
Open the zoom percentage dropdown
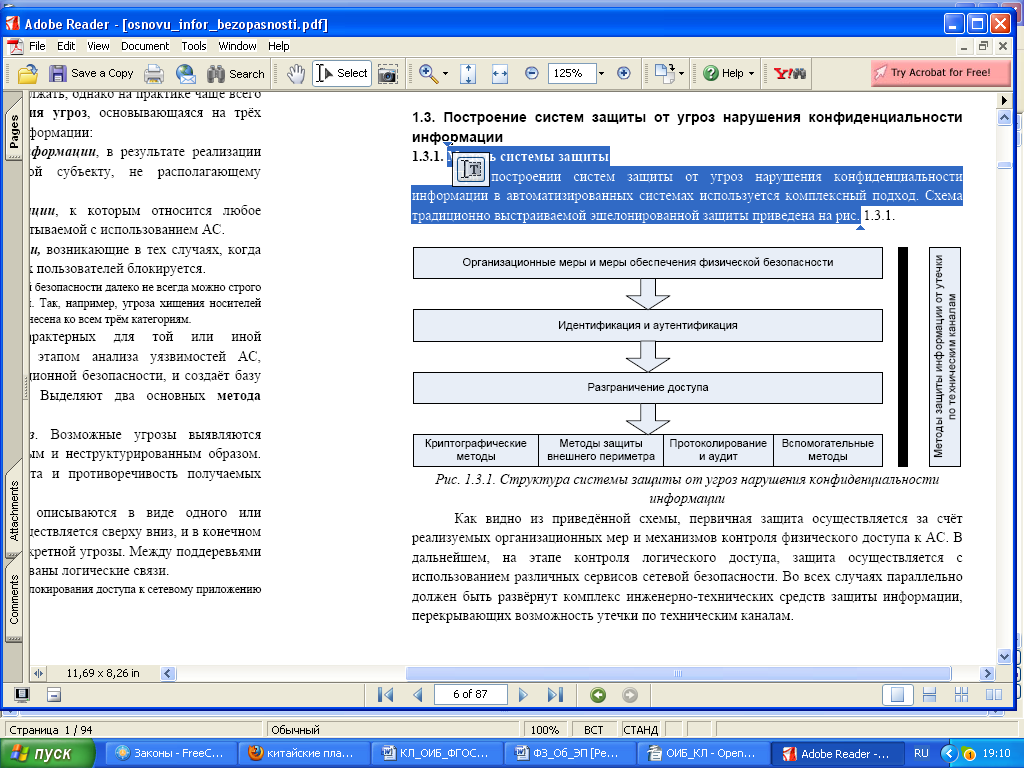point(601,74)
